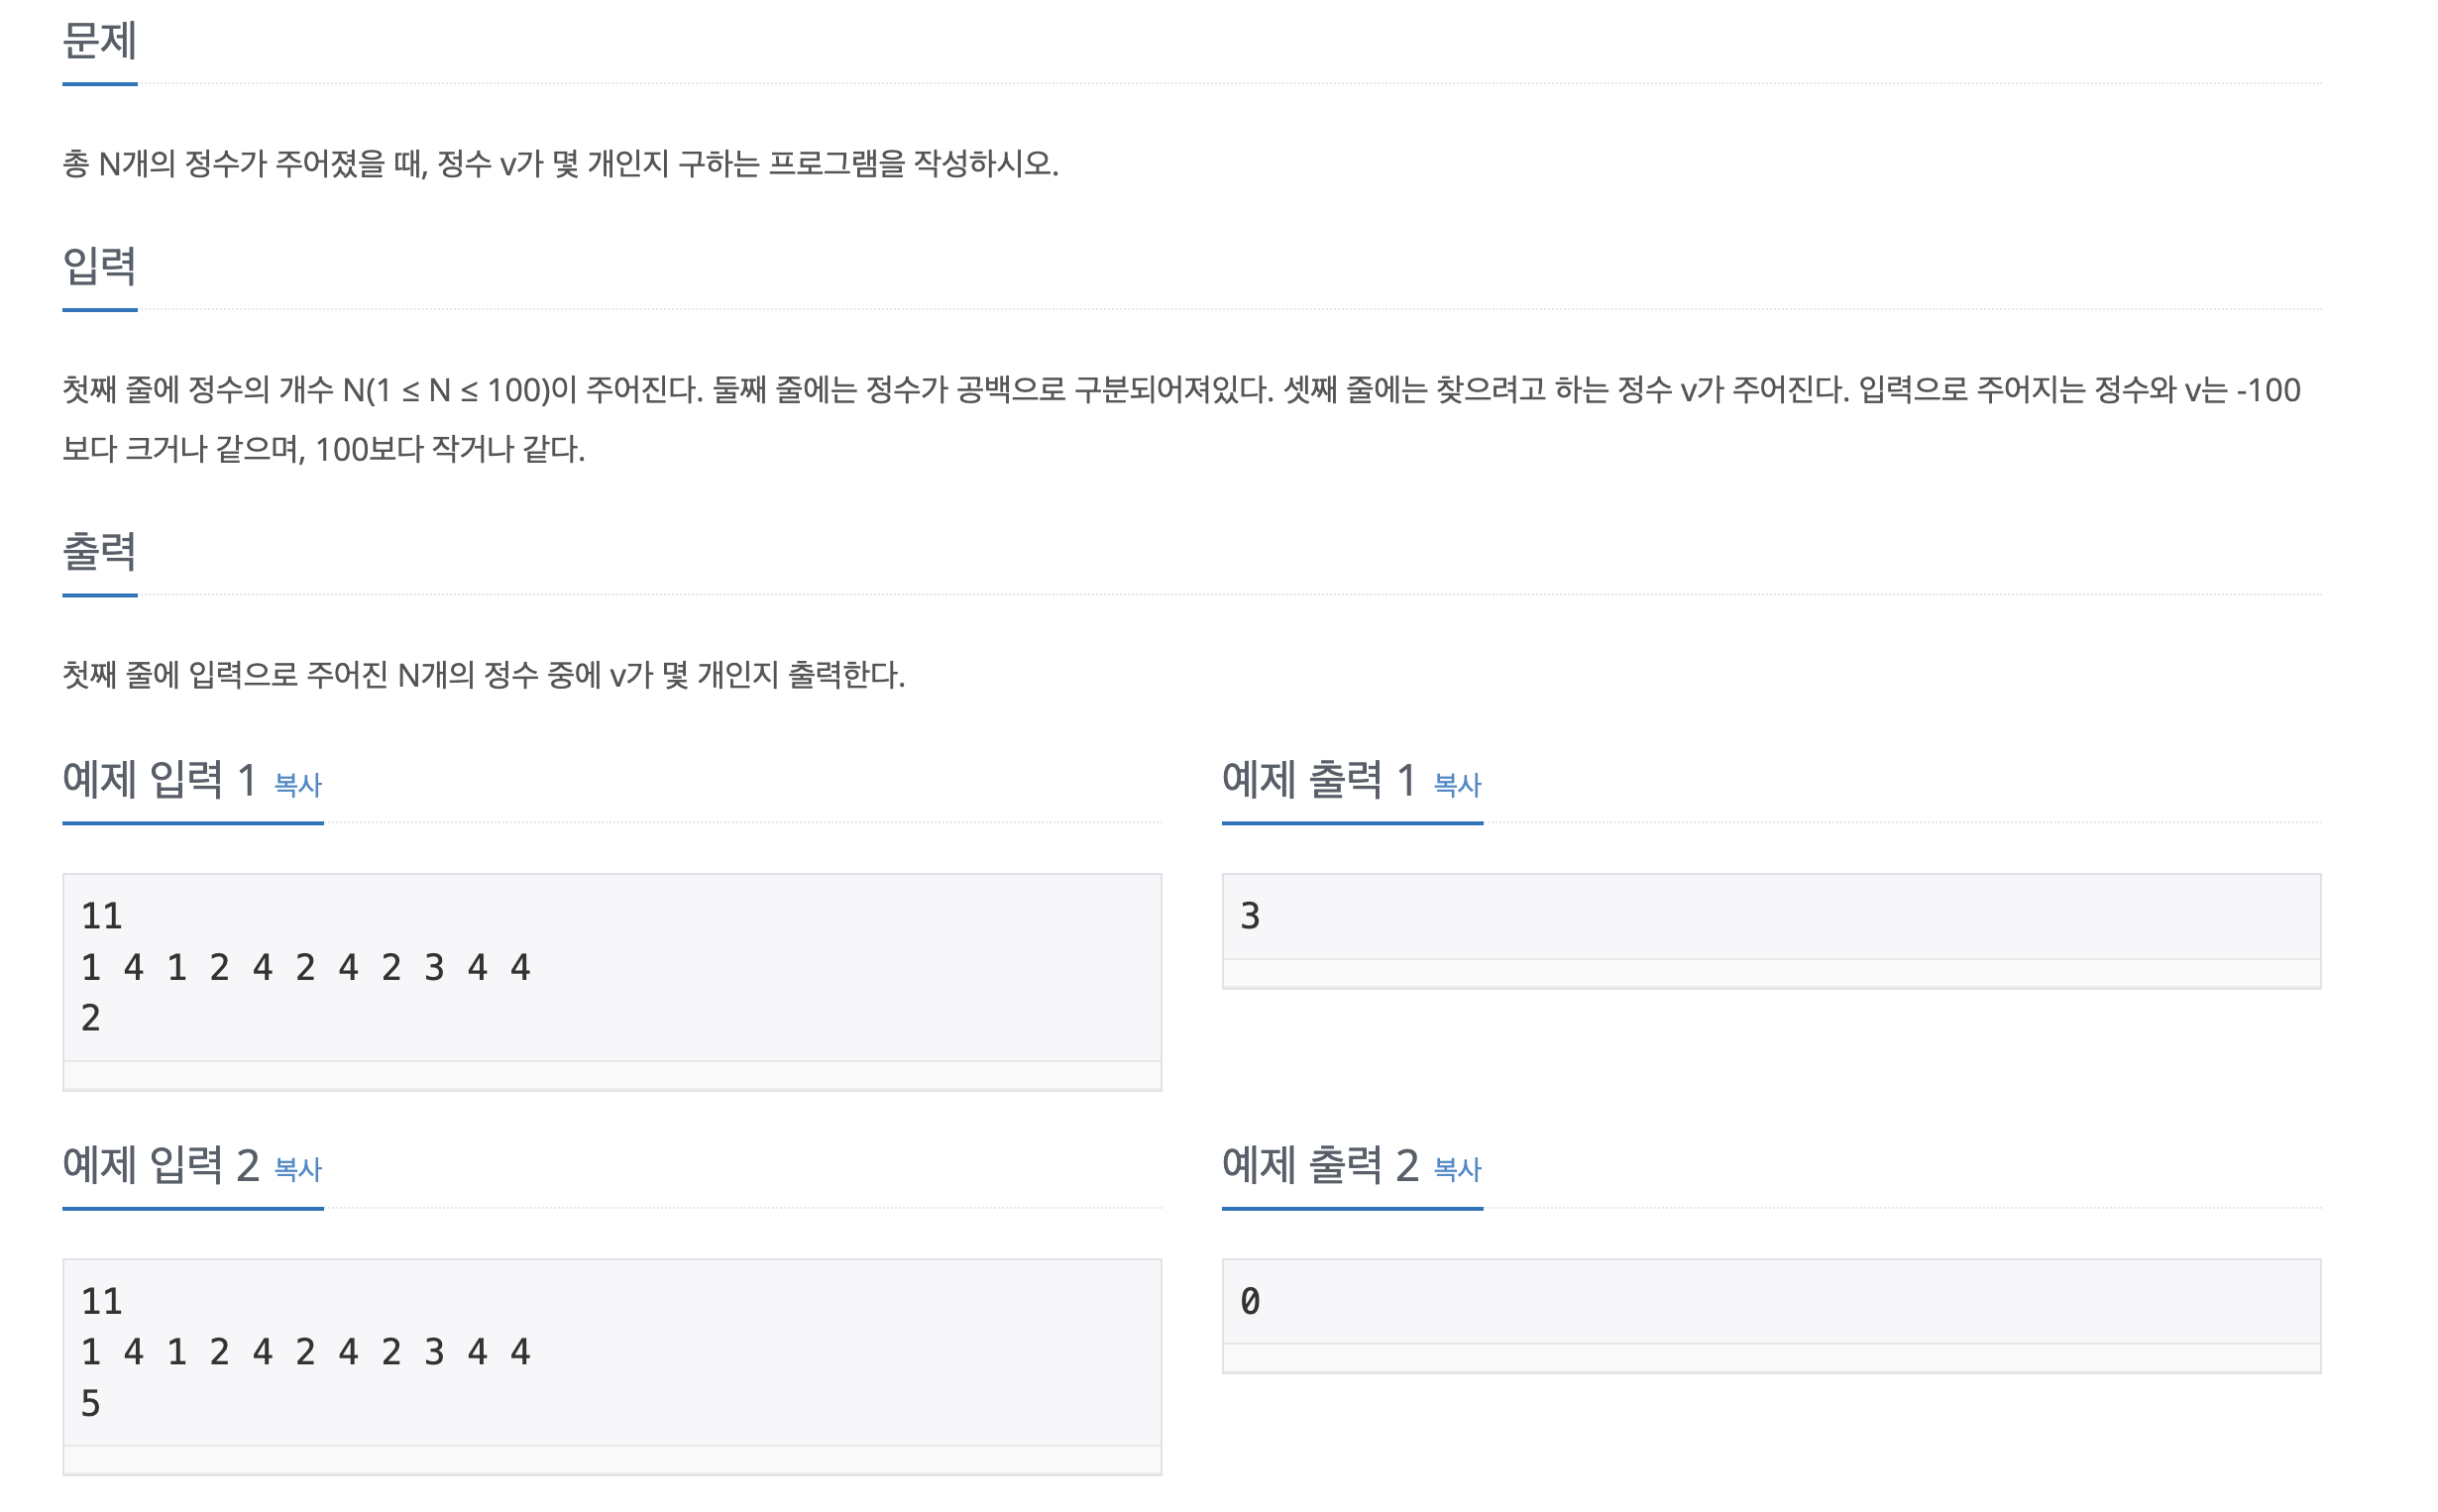Click the 예제 출력 2 heading
Screen dimensions: 2438x1512
[x=1320, y=1164]
